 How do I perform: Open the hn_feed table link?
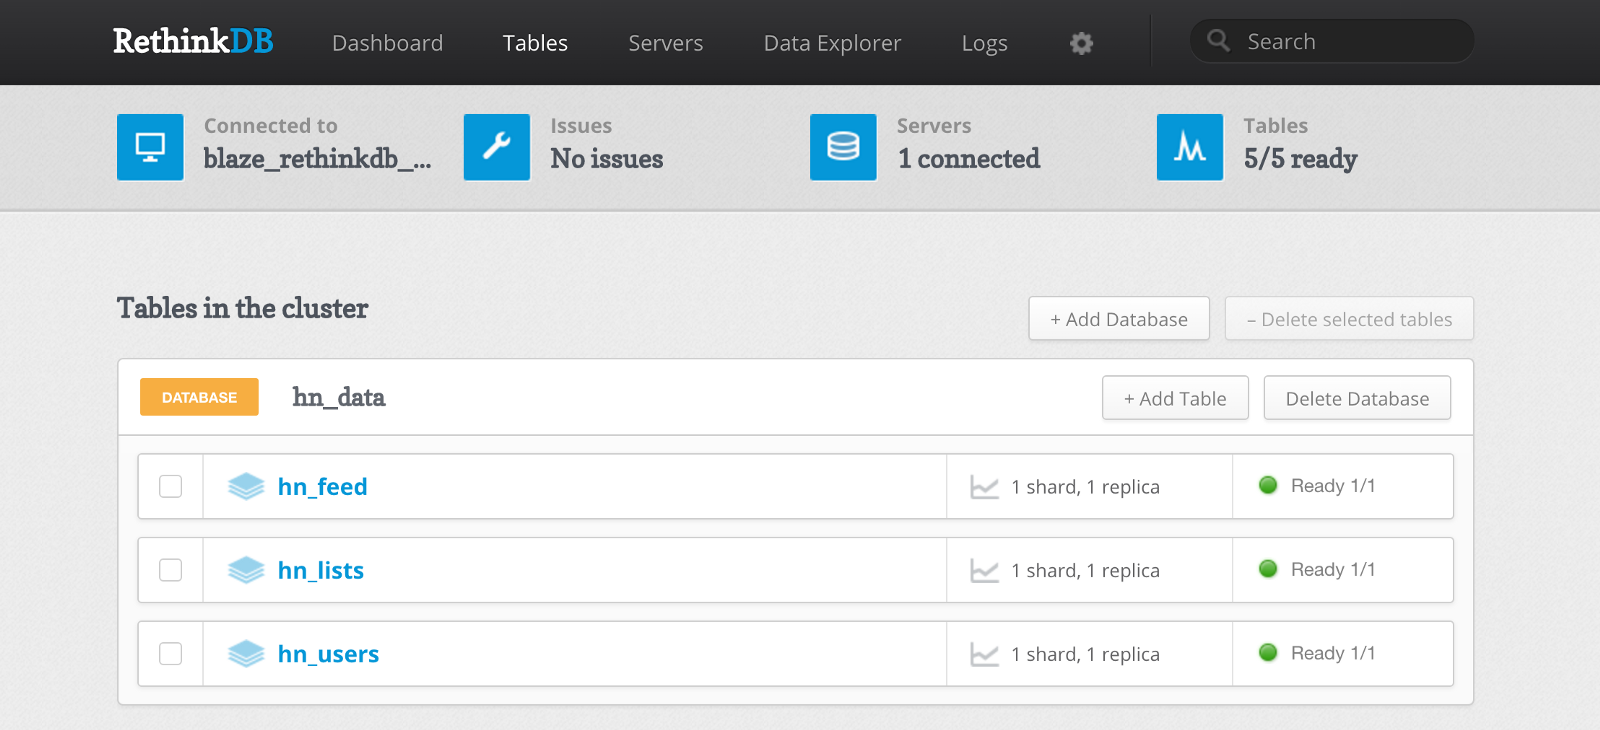322,487
